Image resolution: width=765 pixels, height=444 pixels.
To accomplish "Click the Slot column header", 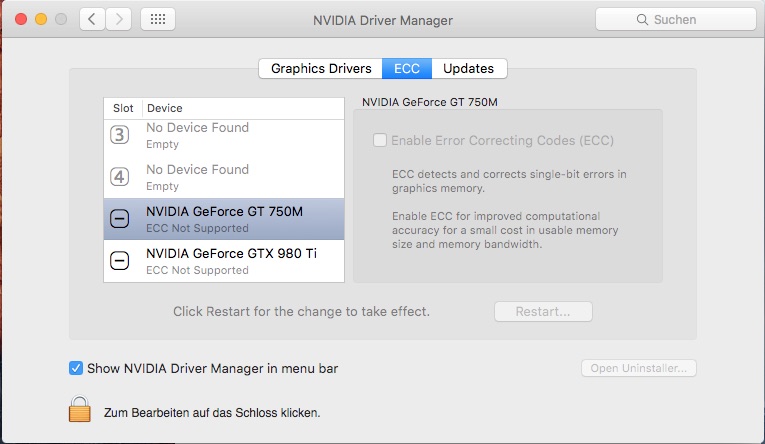I will click(123, 108).
